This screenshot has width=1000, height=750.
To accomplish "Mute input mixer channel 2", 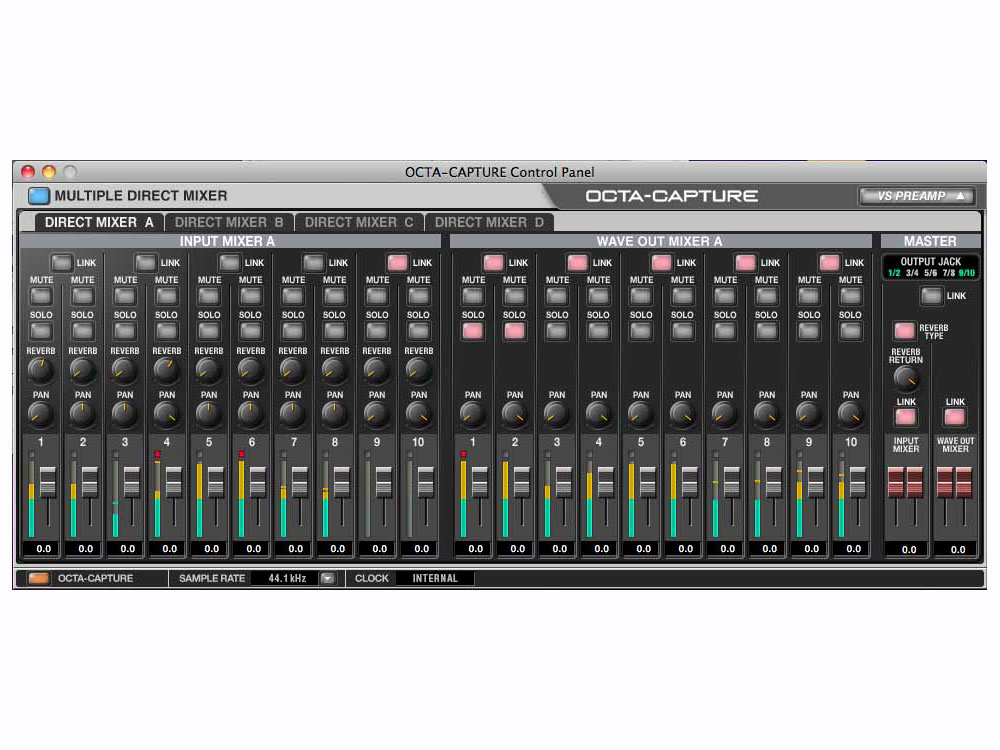I will click(82, 296).
